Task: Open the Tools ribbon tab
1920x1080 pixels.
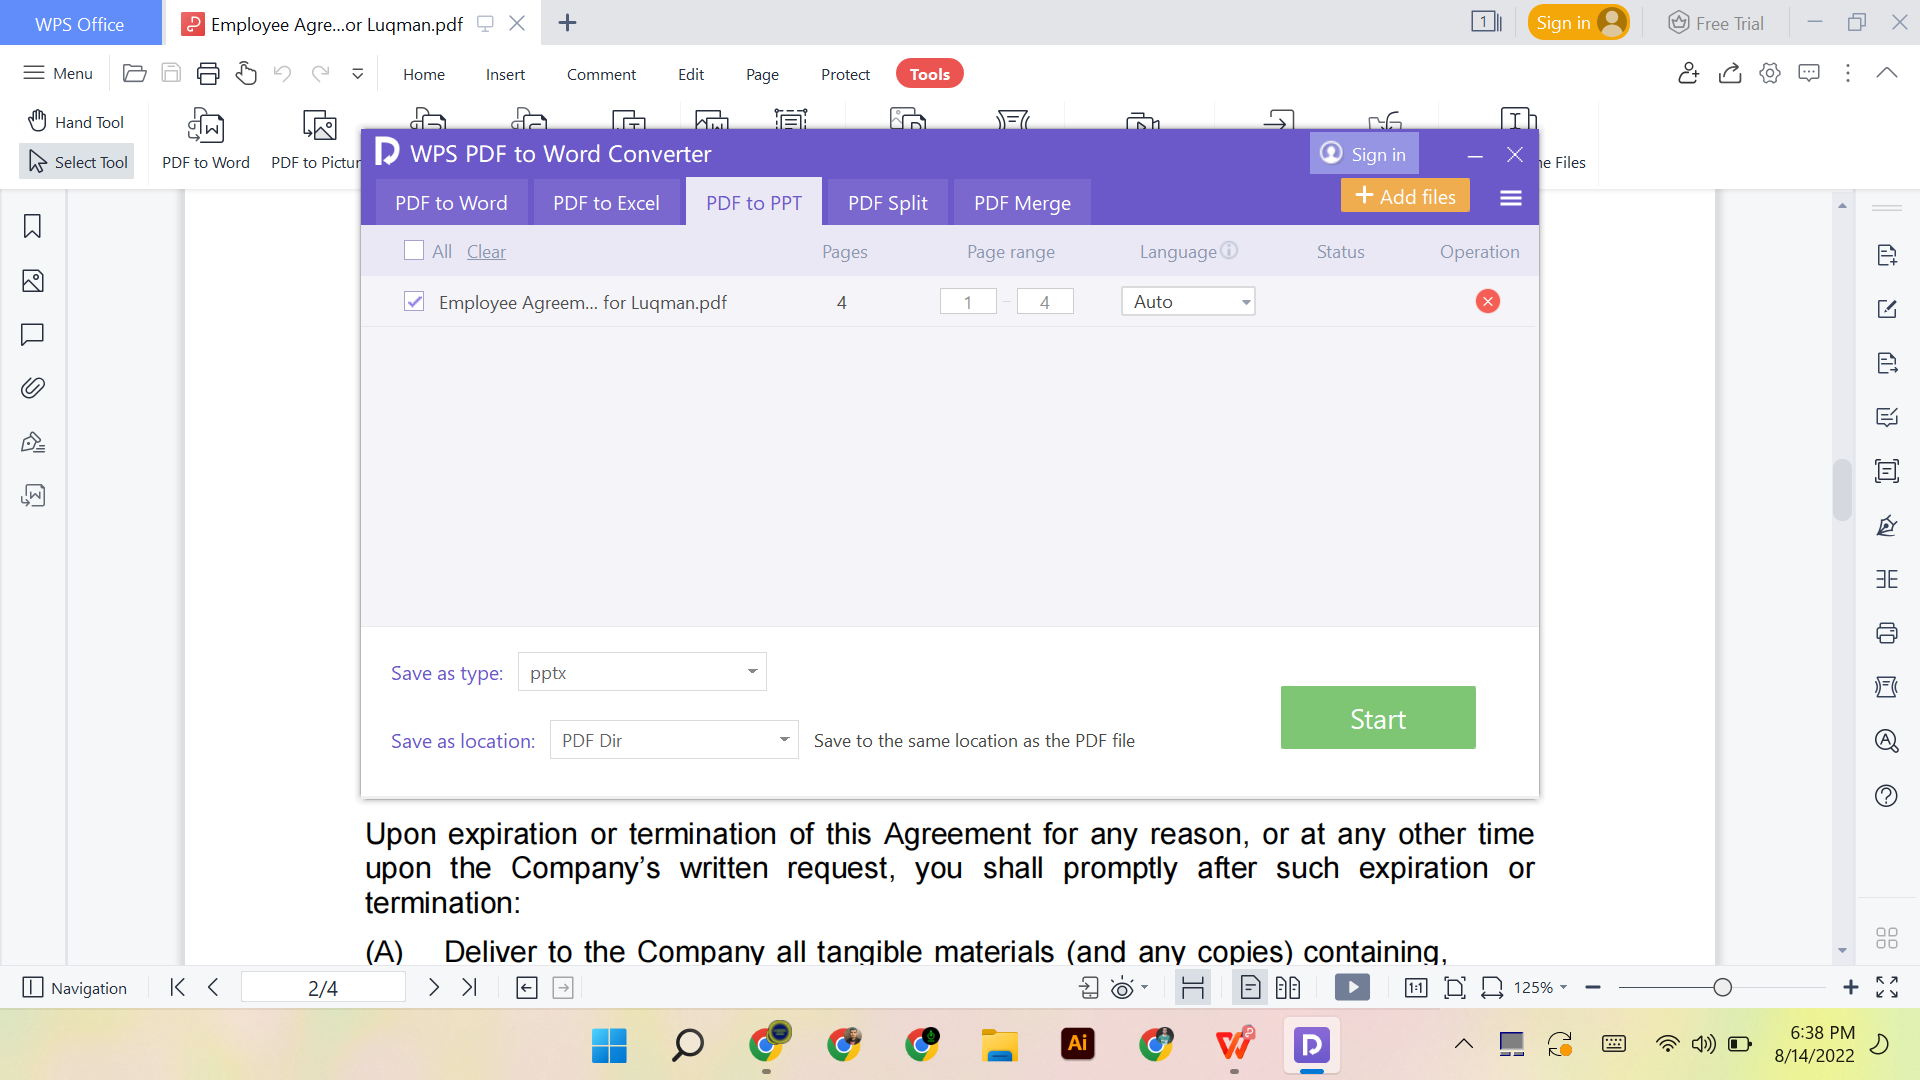Action: (929, 73)
